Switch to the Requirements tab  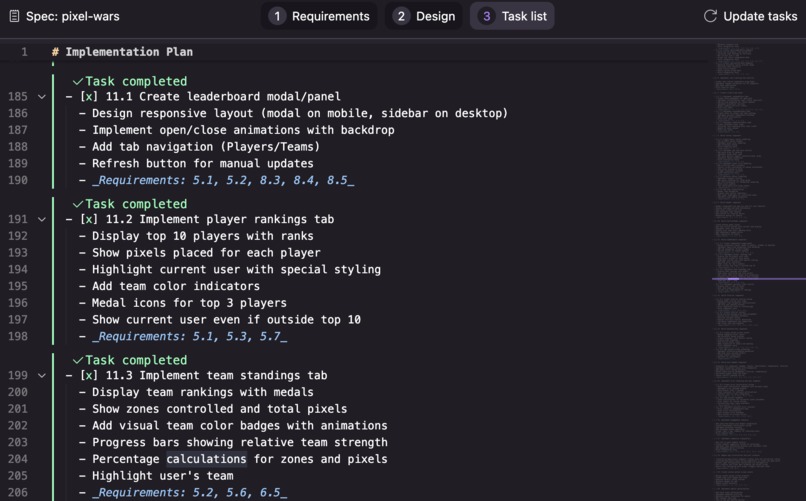pos(319,16)
